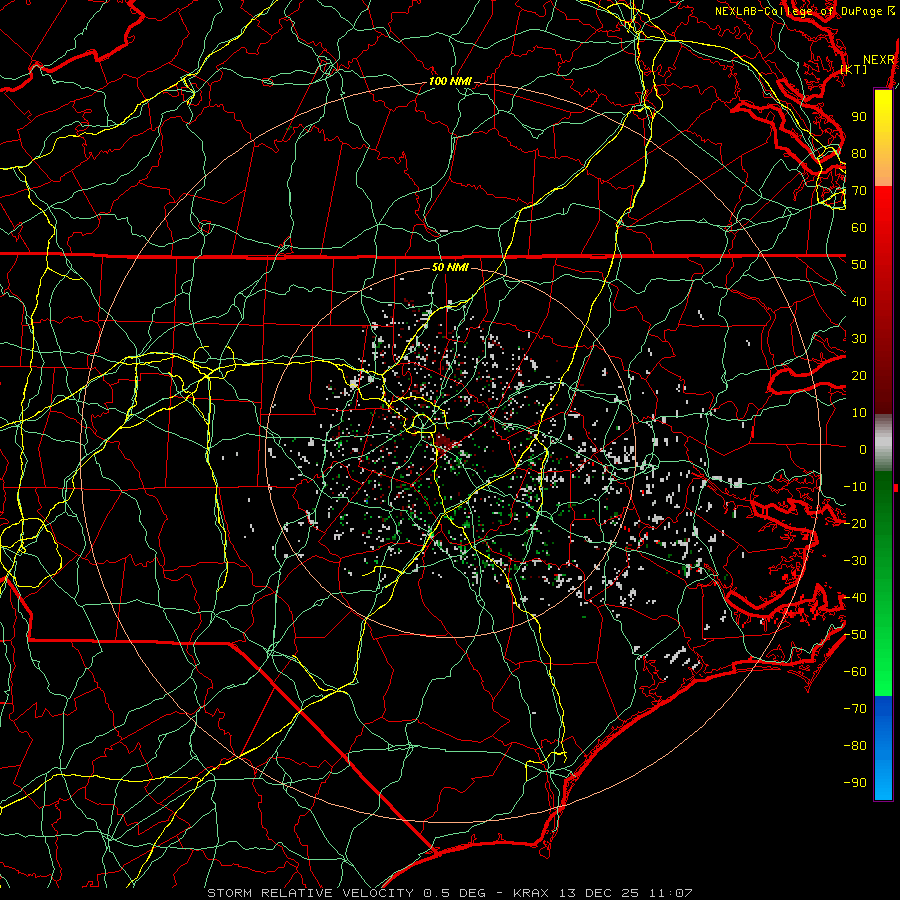The height and width of the screenshot is (900, 900).
Task: Click the gray zero-velocity segment of the color bar
Action: pos(883,442)
